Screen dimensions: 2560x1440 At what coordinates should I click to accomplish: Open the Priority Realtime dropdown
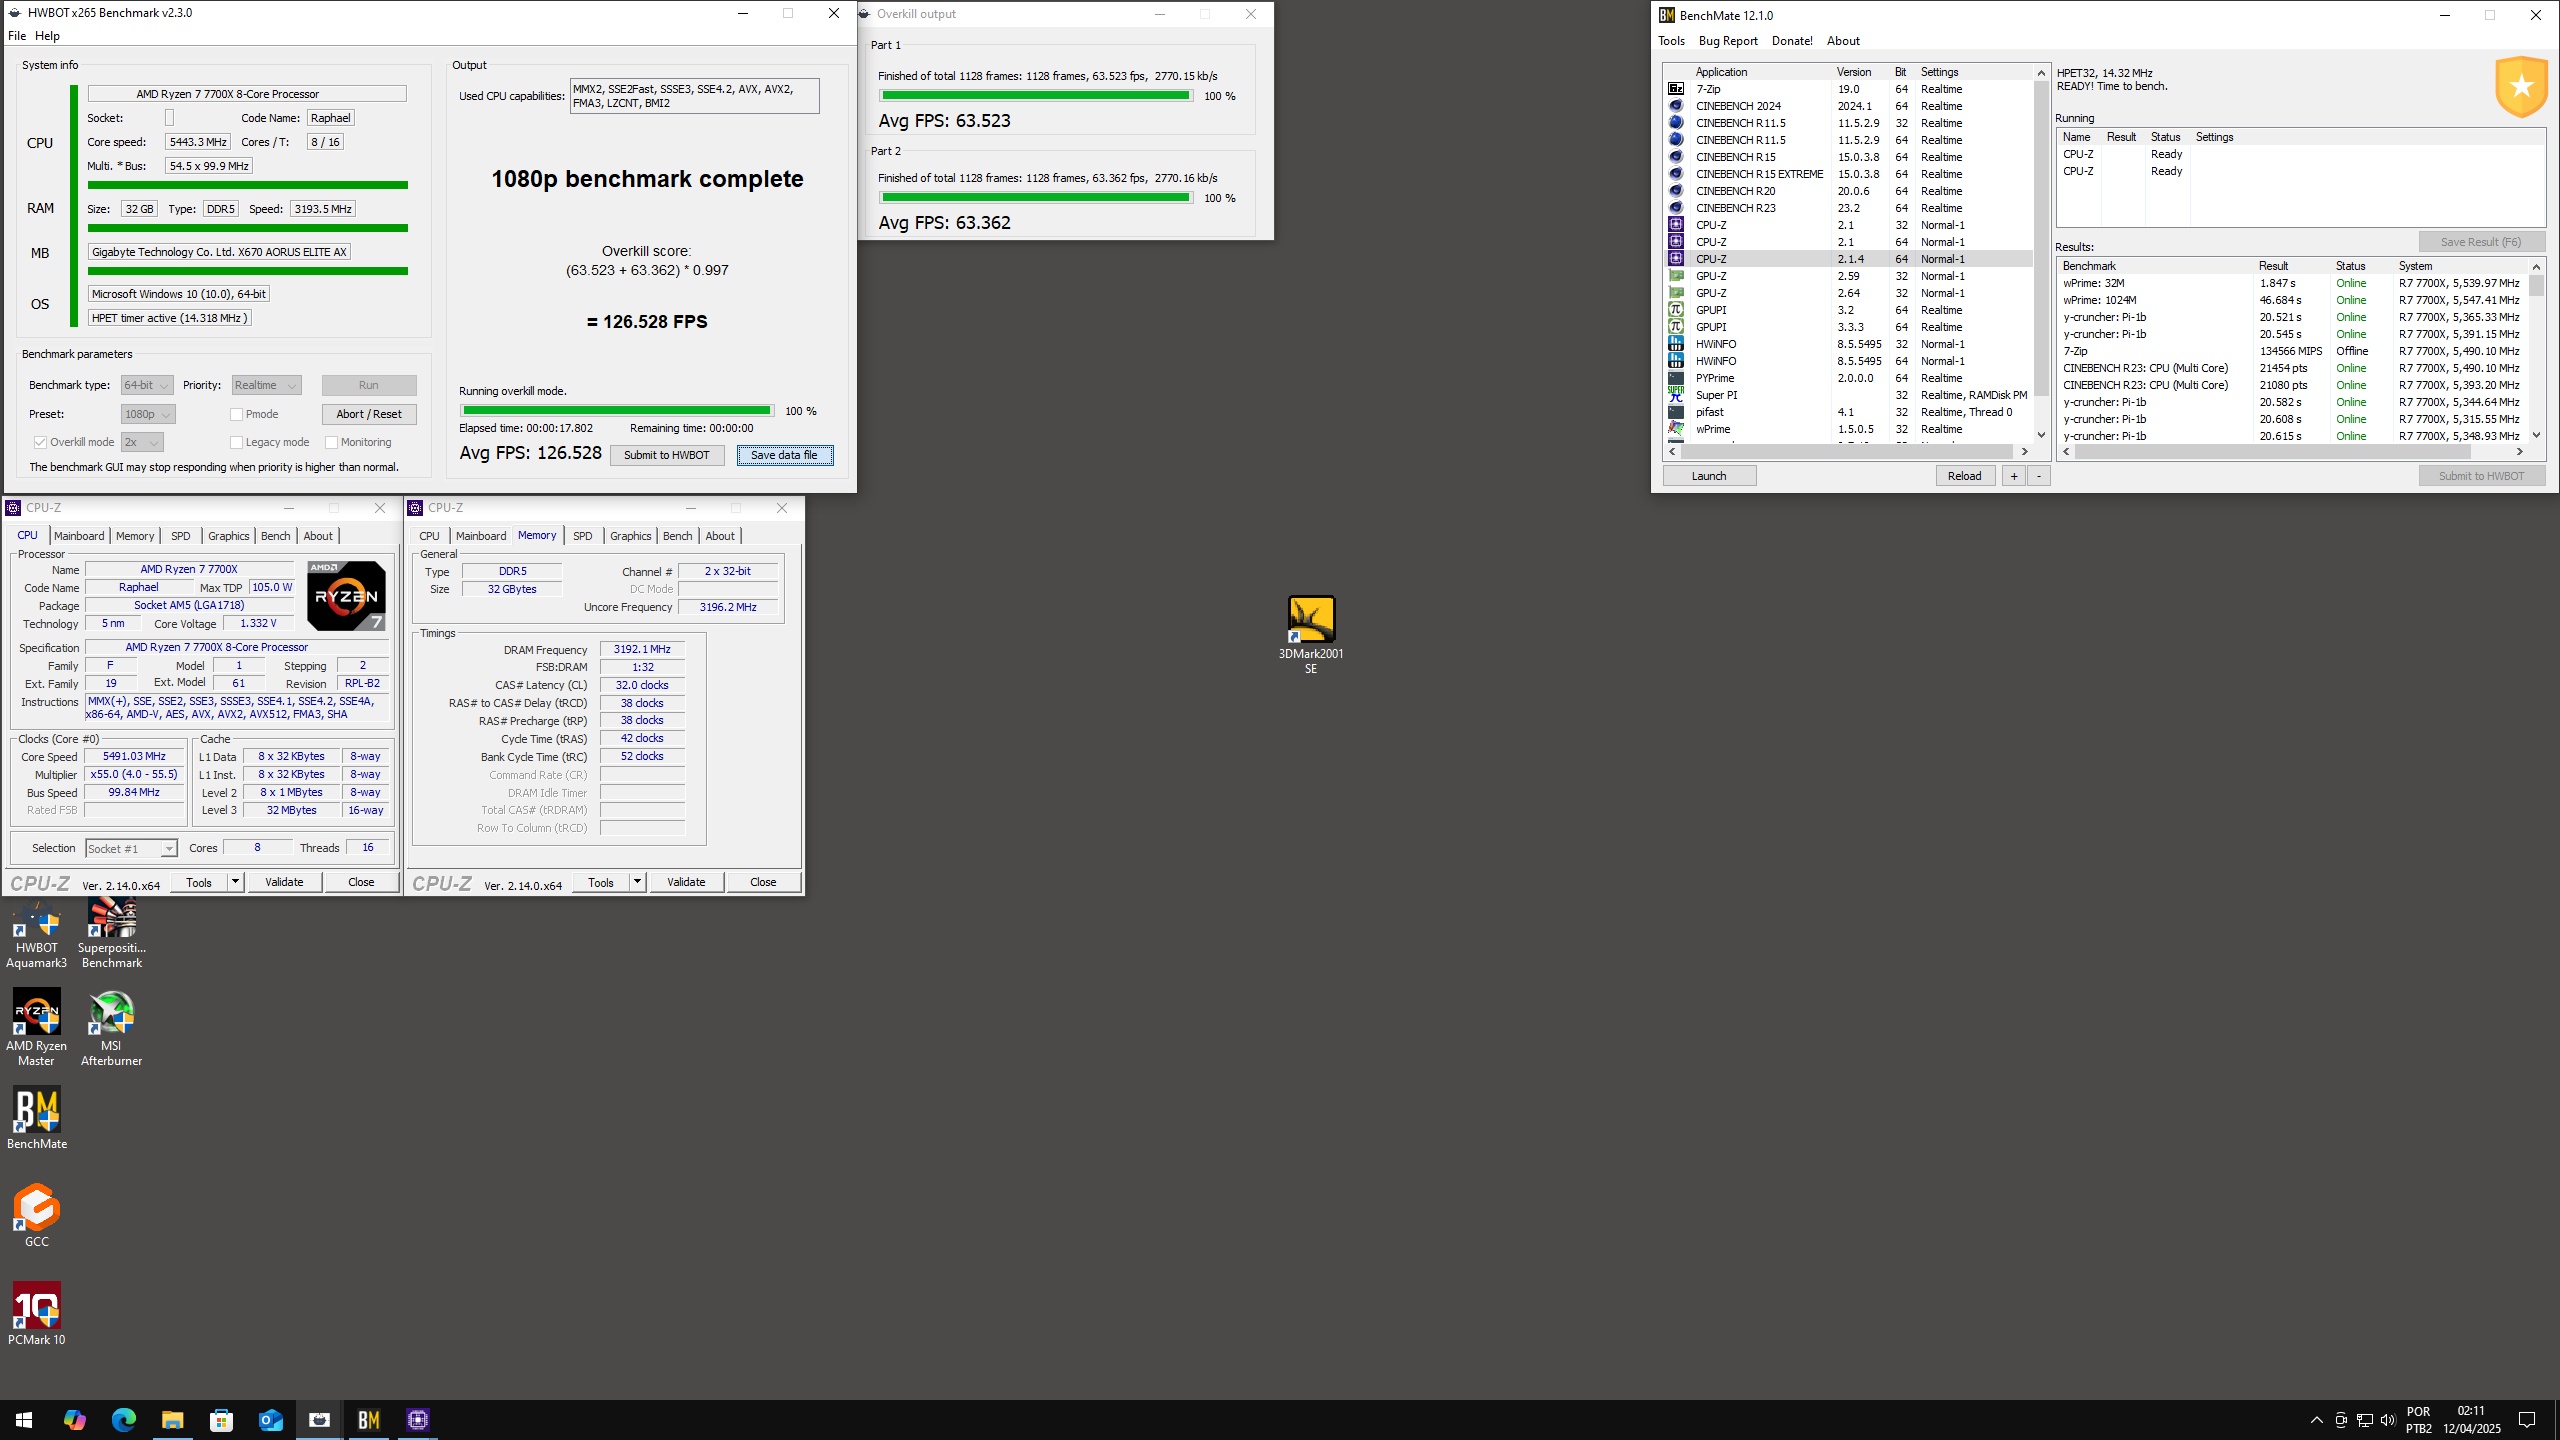pyautogui.click(x=266, y=385)
